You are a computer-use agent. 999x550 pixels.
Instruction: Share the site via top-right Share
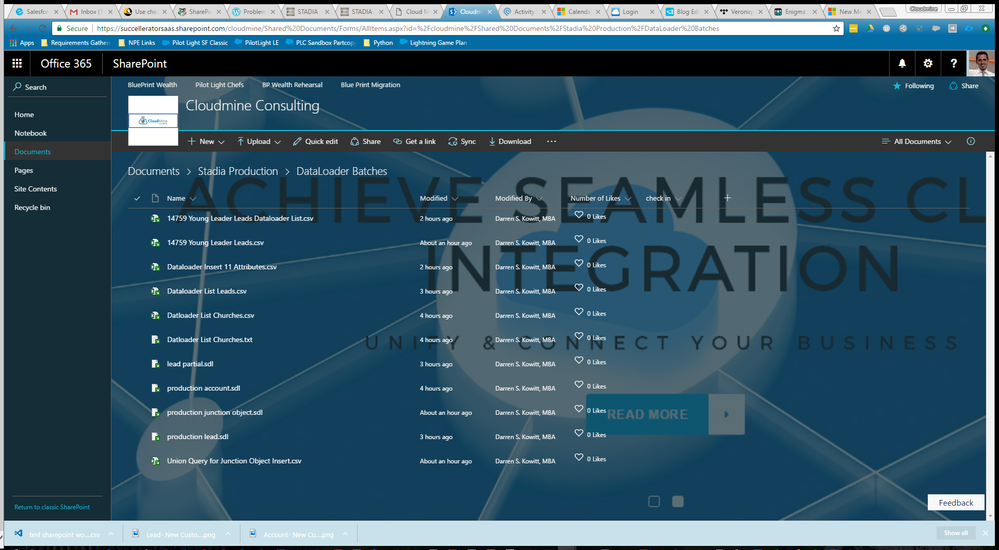click(964, 86)
